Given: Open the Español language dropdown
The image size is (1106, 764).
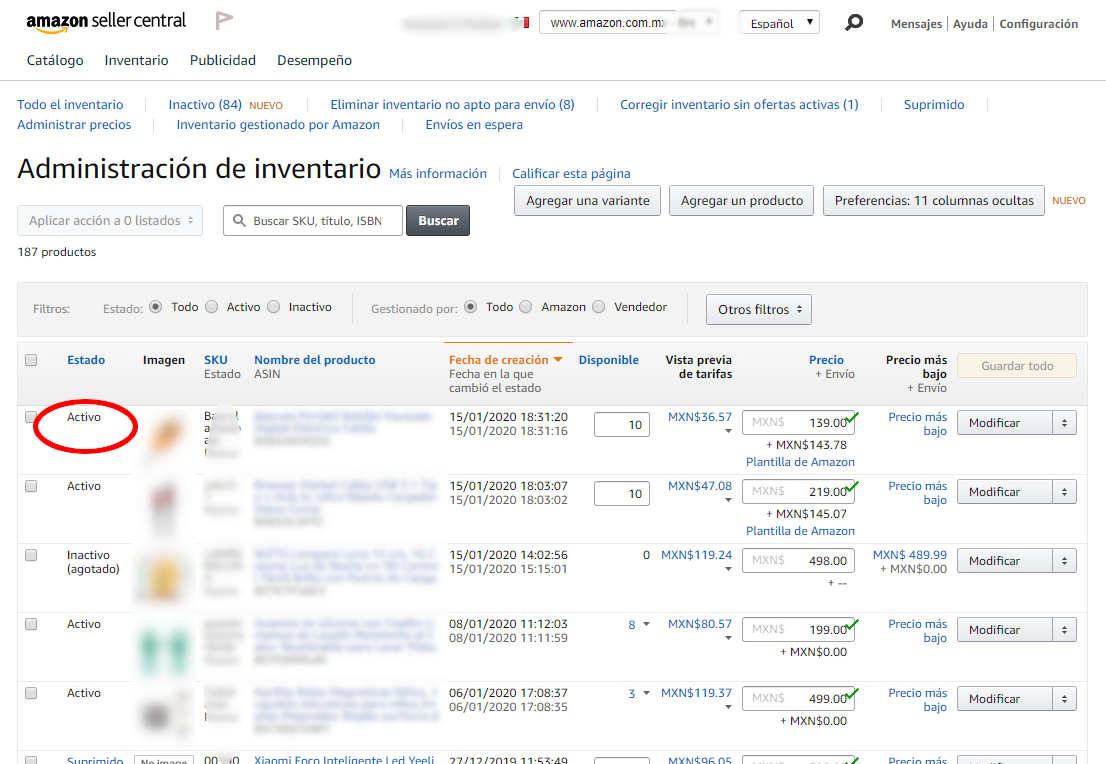Looking at the screenshot, I should pyautogui.click(x=779, y=23).
